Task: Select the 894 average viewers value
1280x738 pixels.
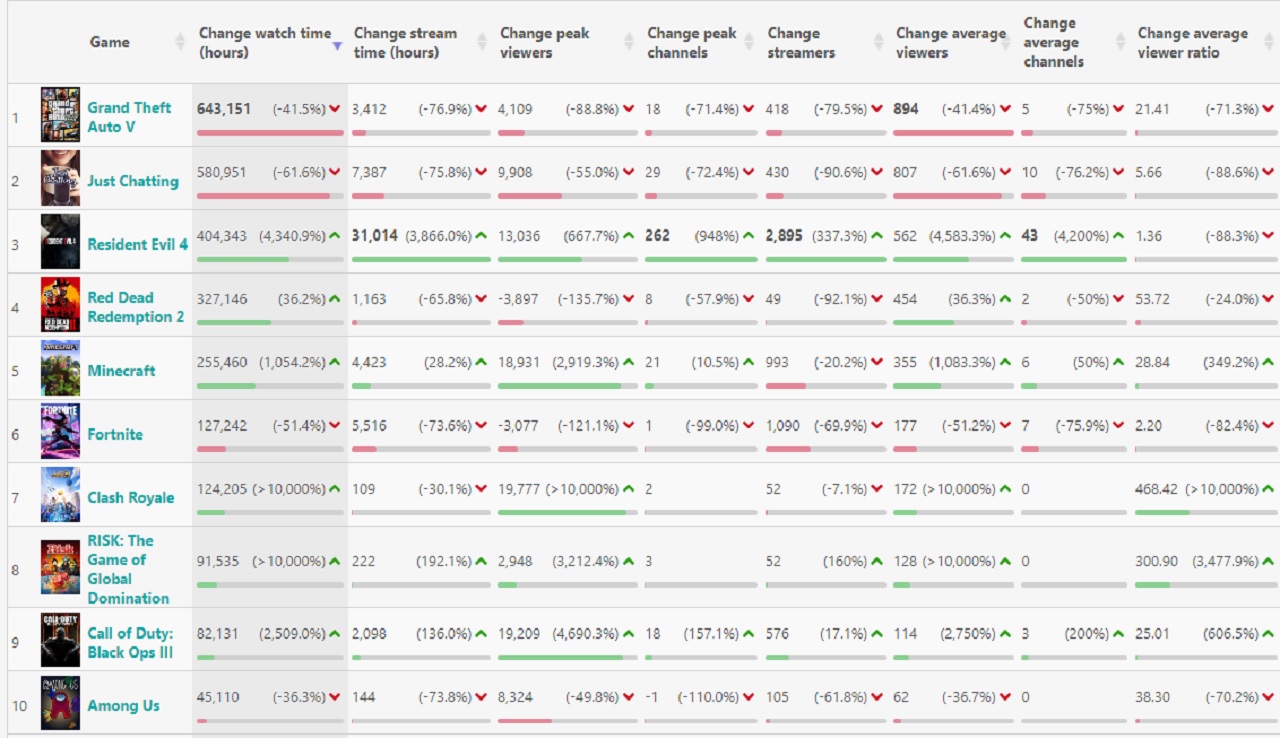Action: [906, 109]
